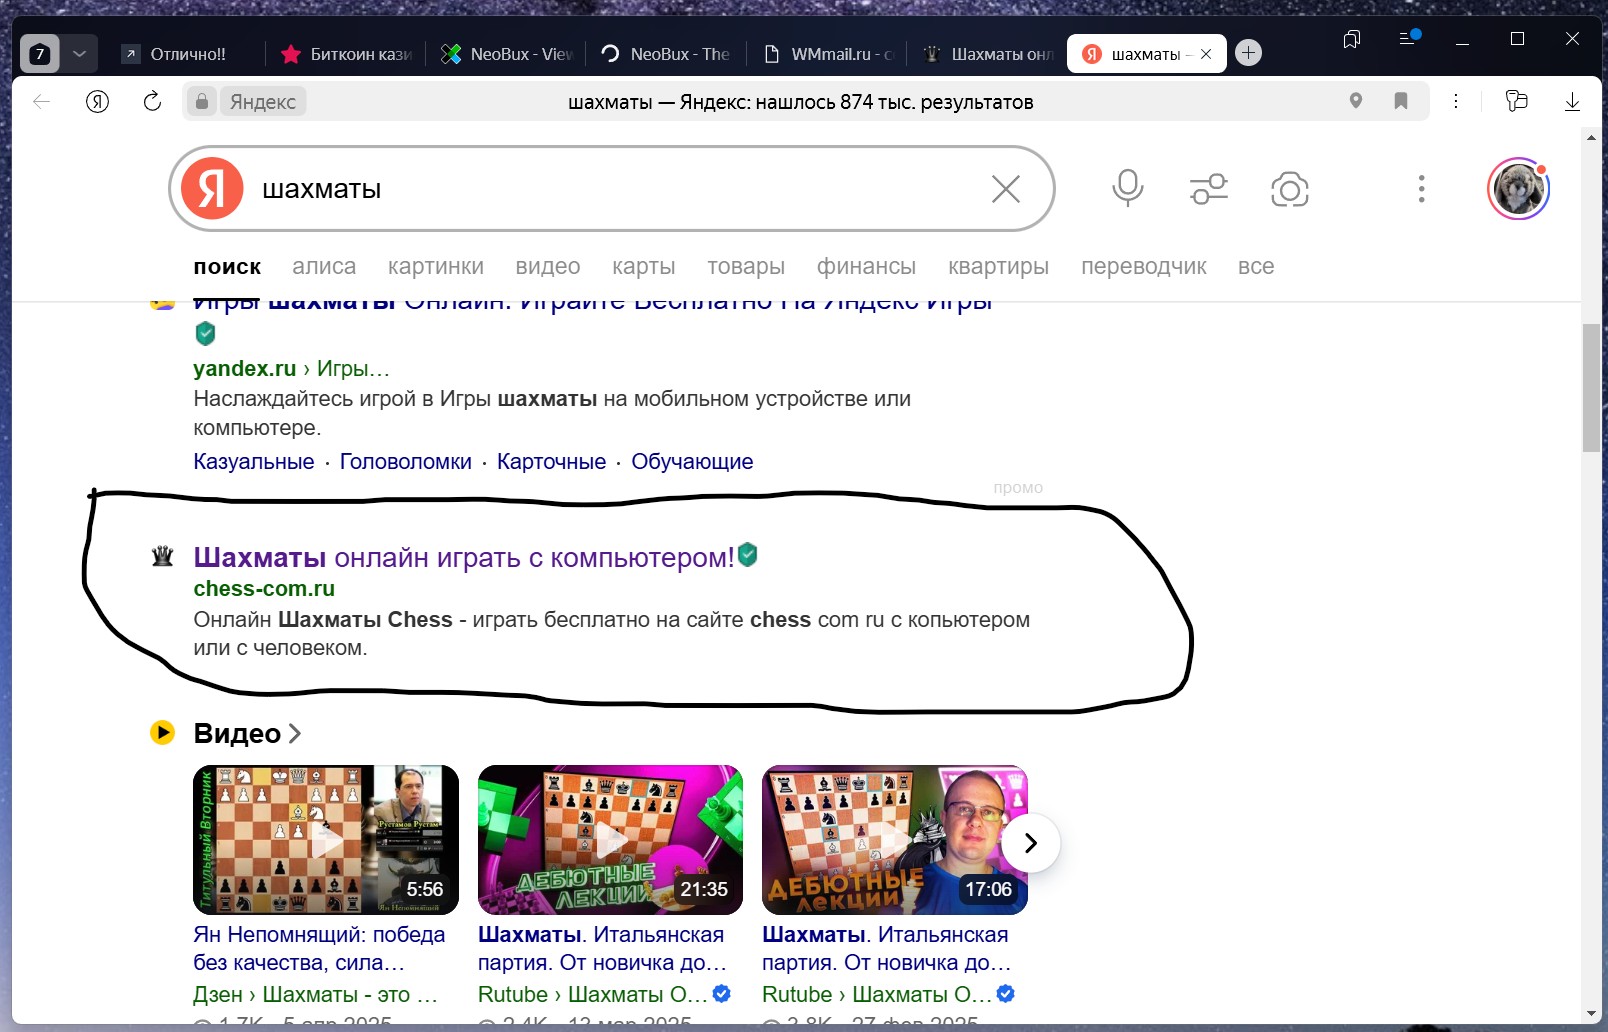Viewport: 1608px width, 1032px height.
Task: Open the location pin icon in address bar
Action: click(1356, 101)
